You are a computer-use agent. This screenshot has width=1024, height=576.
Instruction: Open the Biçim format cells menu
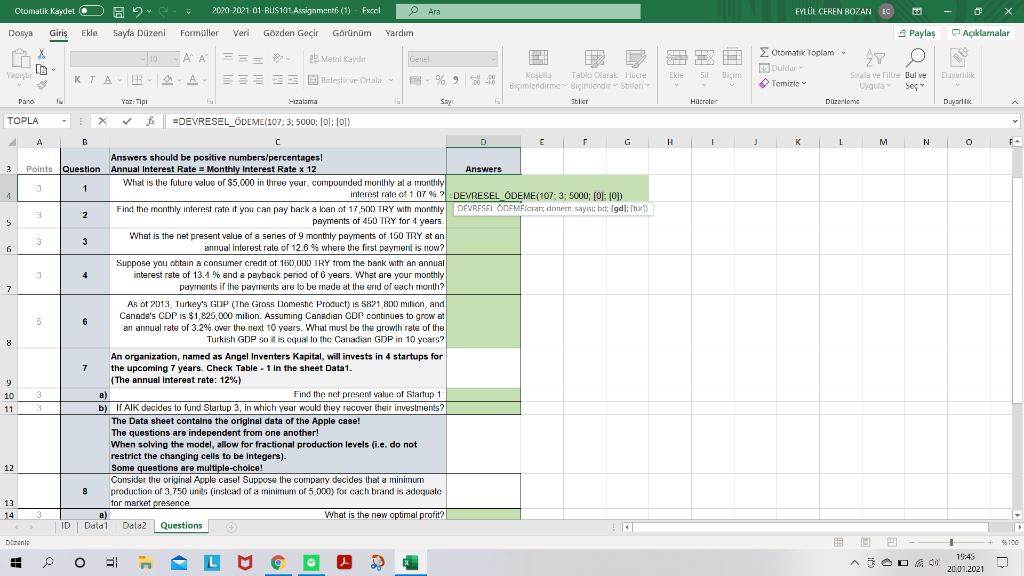click(731, 69)
